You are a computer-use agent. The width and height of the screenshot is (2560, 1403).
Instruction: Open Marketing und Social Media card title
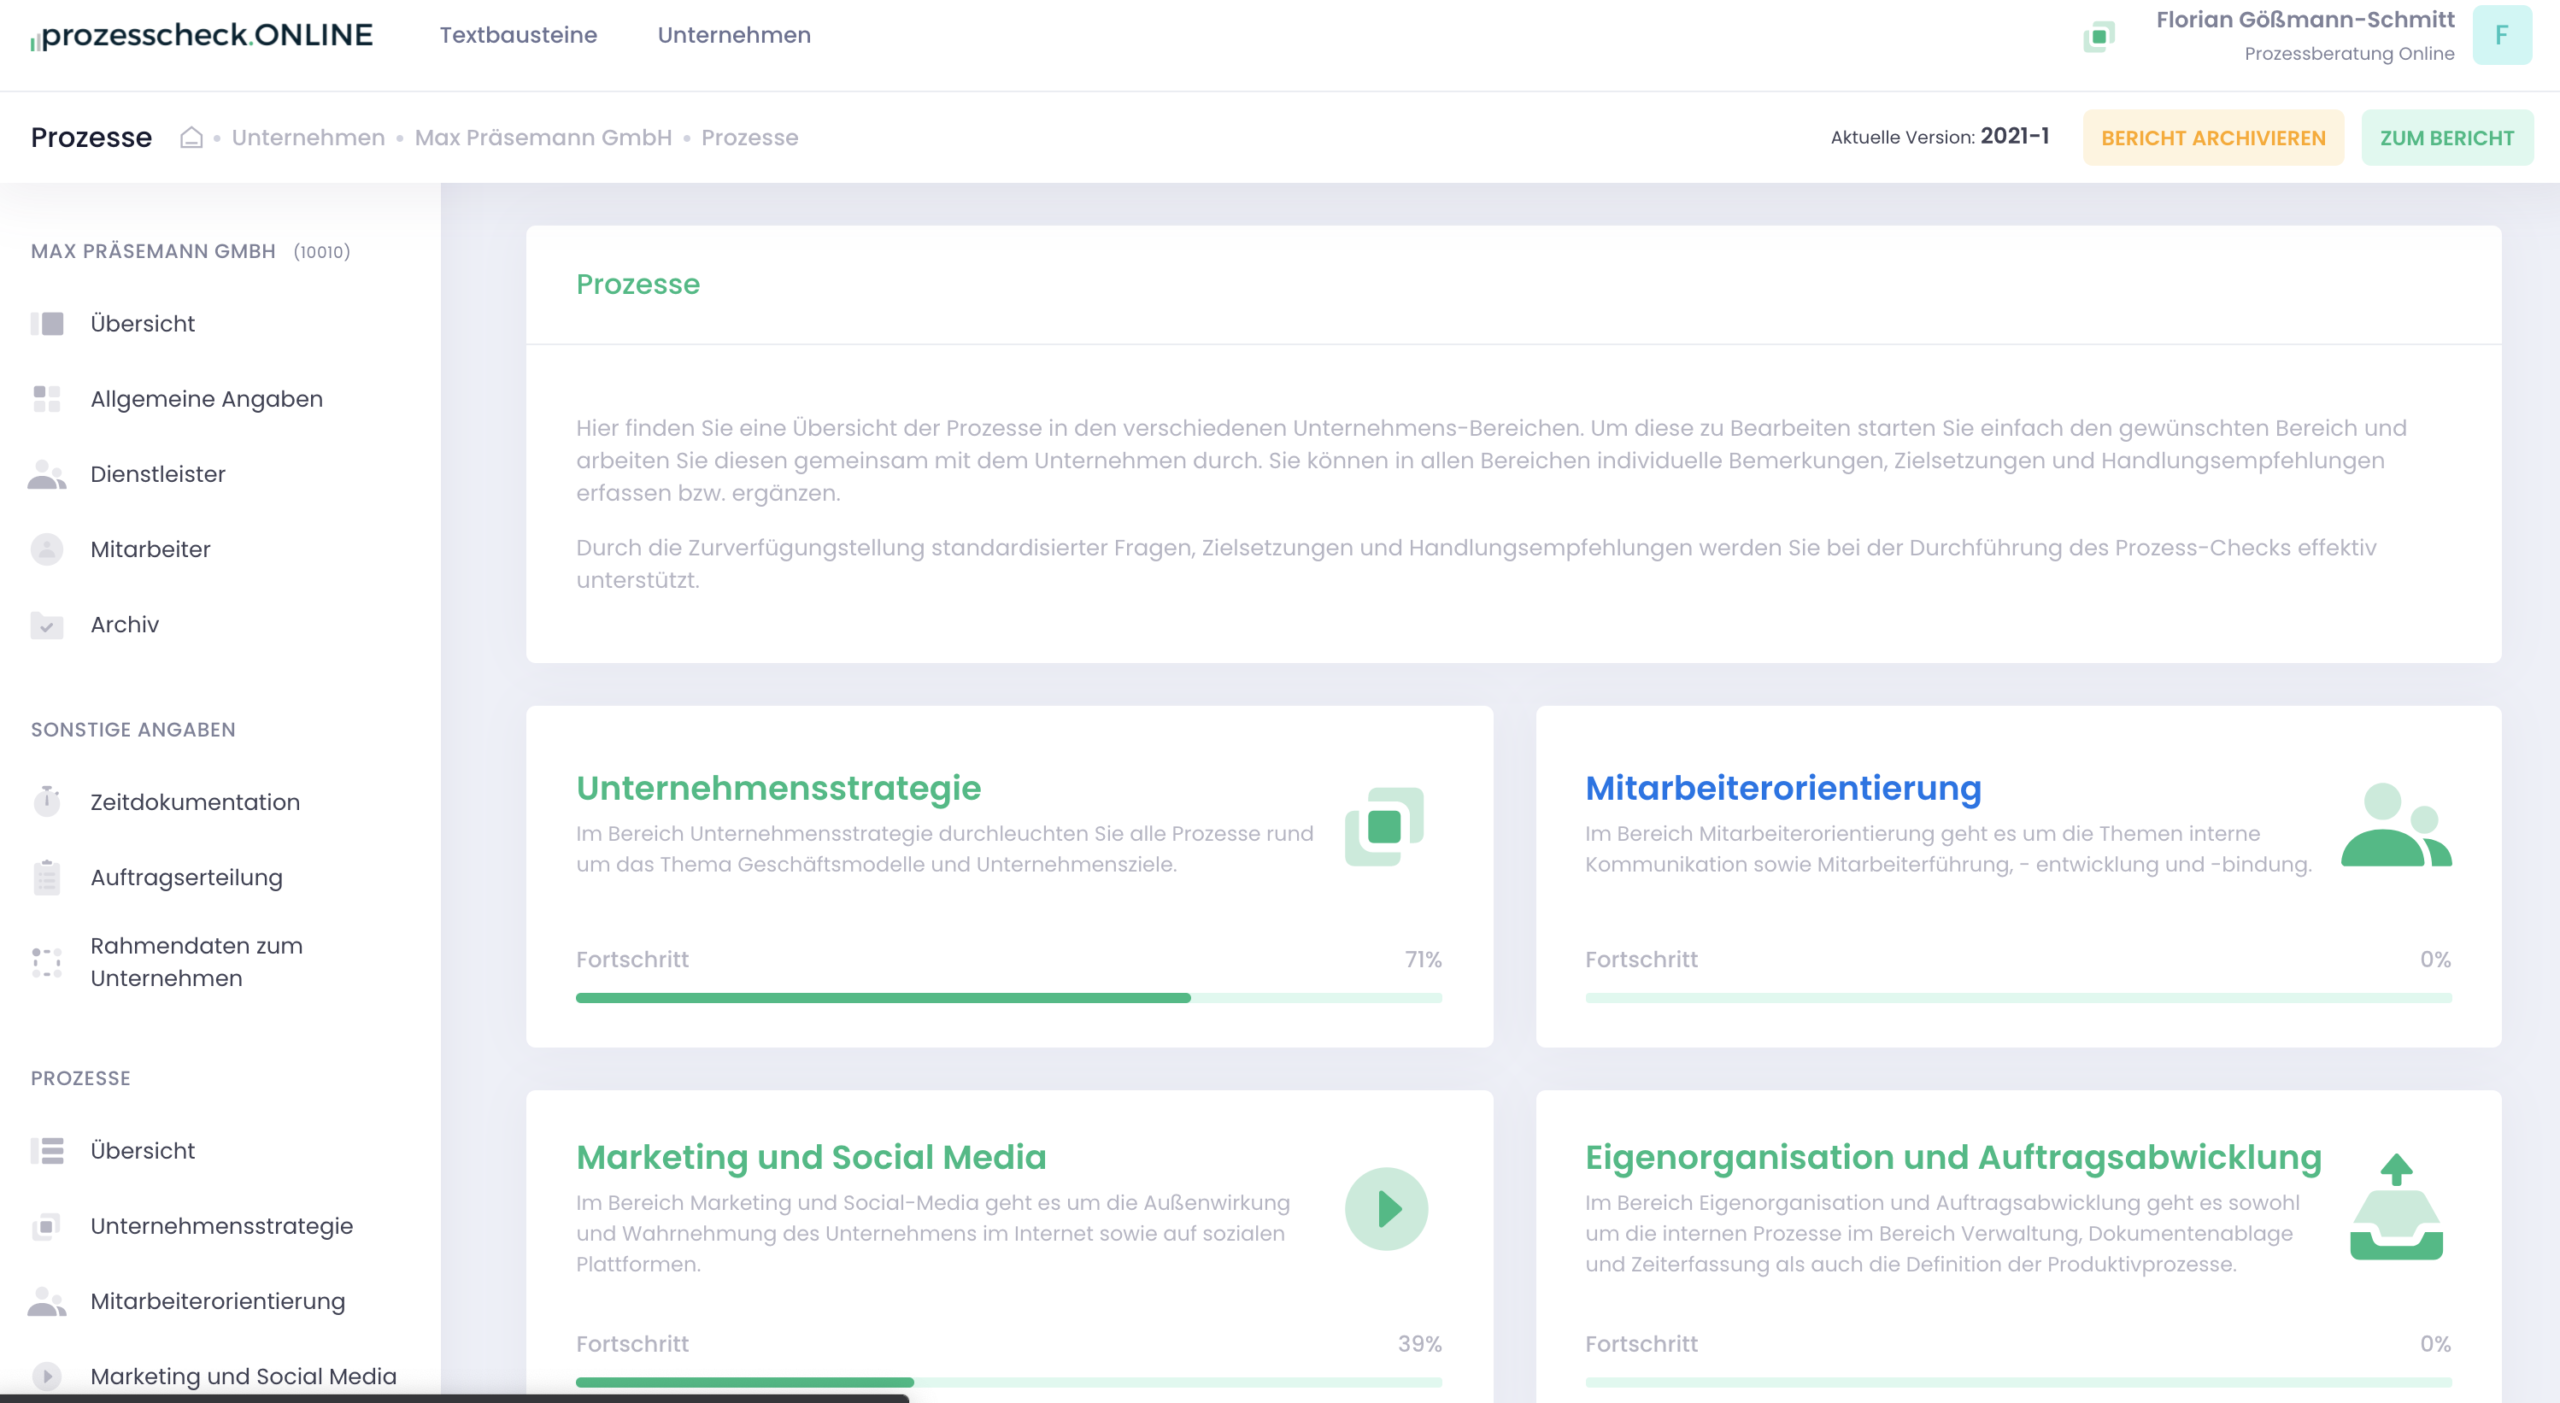tap(811, 1157)
